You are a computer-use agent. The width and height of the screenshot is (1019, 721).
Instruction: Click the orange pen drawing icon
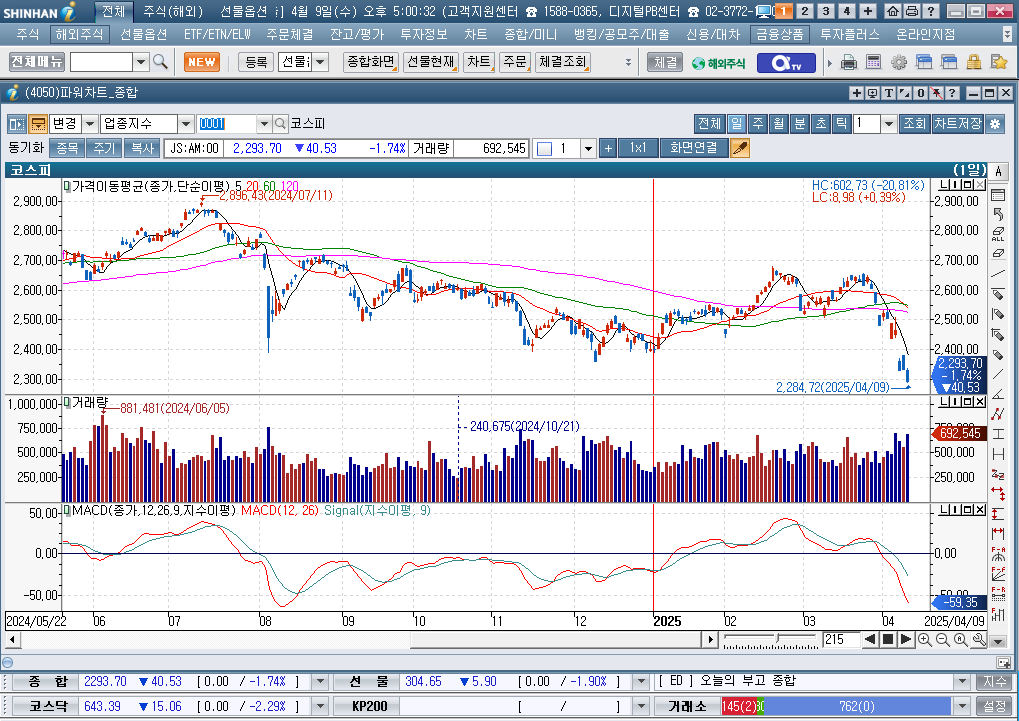(x=740, y=148)
